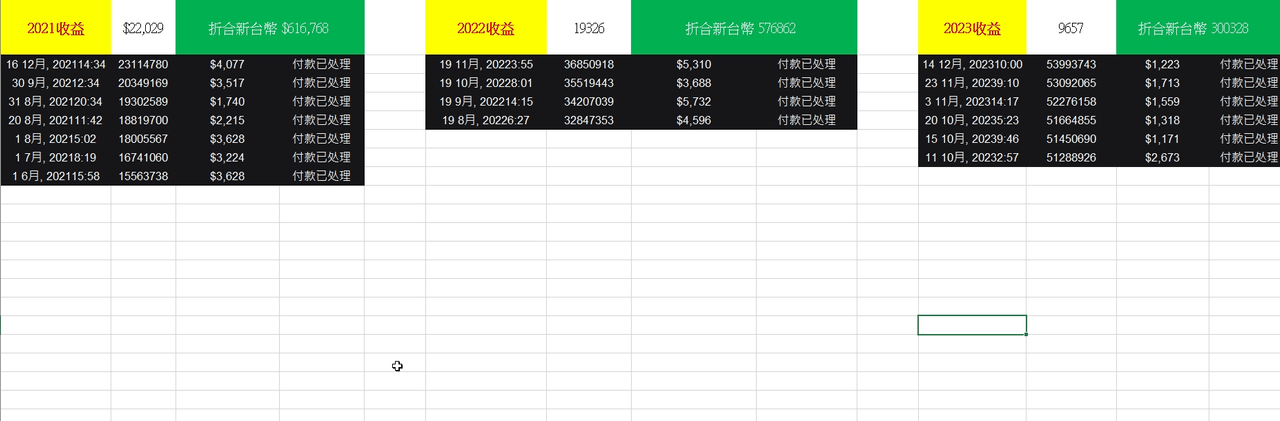Screen dimensions: 1280x421
Task: Select ID cell 32847353
Action: tap(589, 120)
